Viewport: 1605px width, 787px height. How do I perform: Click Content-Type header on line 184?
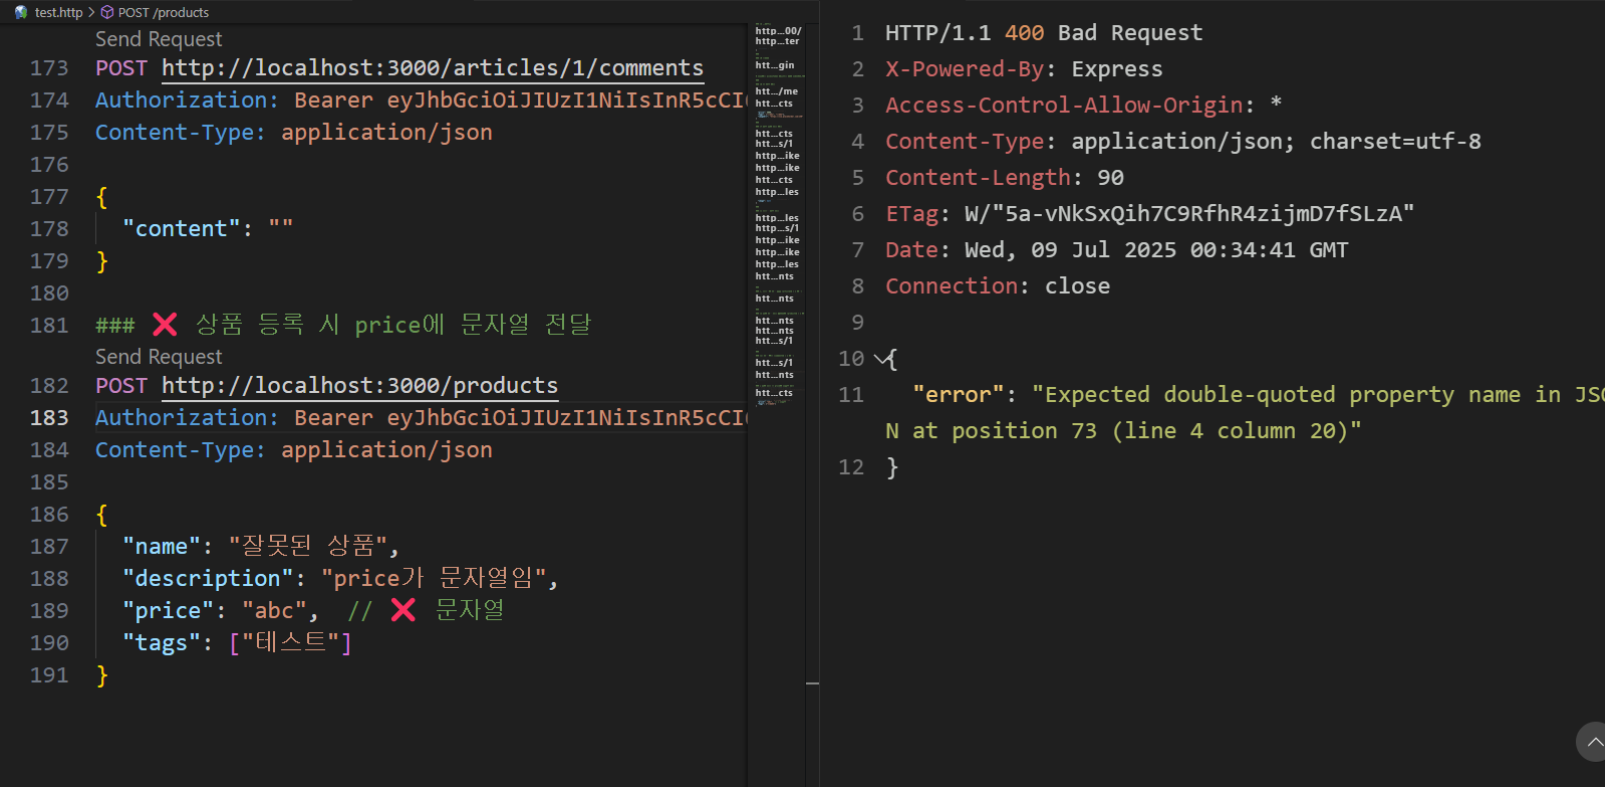click(294, 451)
